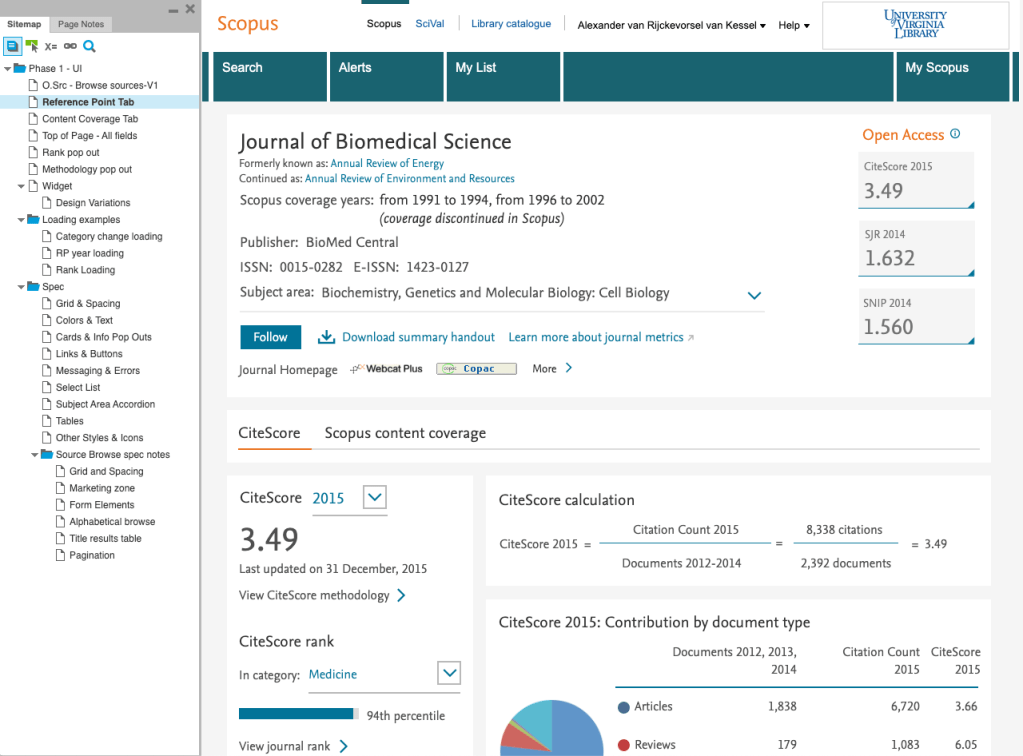Collapse the Loading examples tree node
The width and height of the screenshot is (1023, 756).
[x=21, y=220]
